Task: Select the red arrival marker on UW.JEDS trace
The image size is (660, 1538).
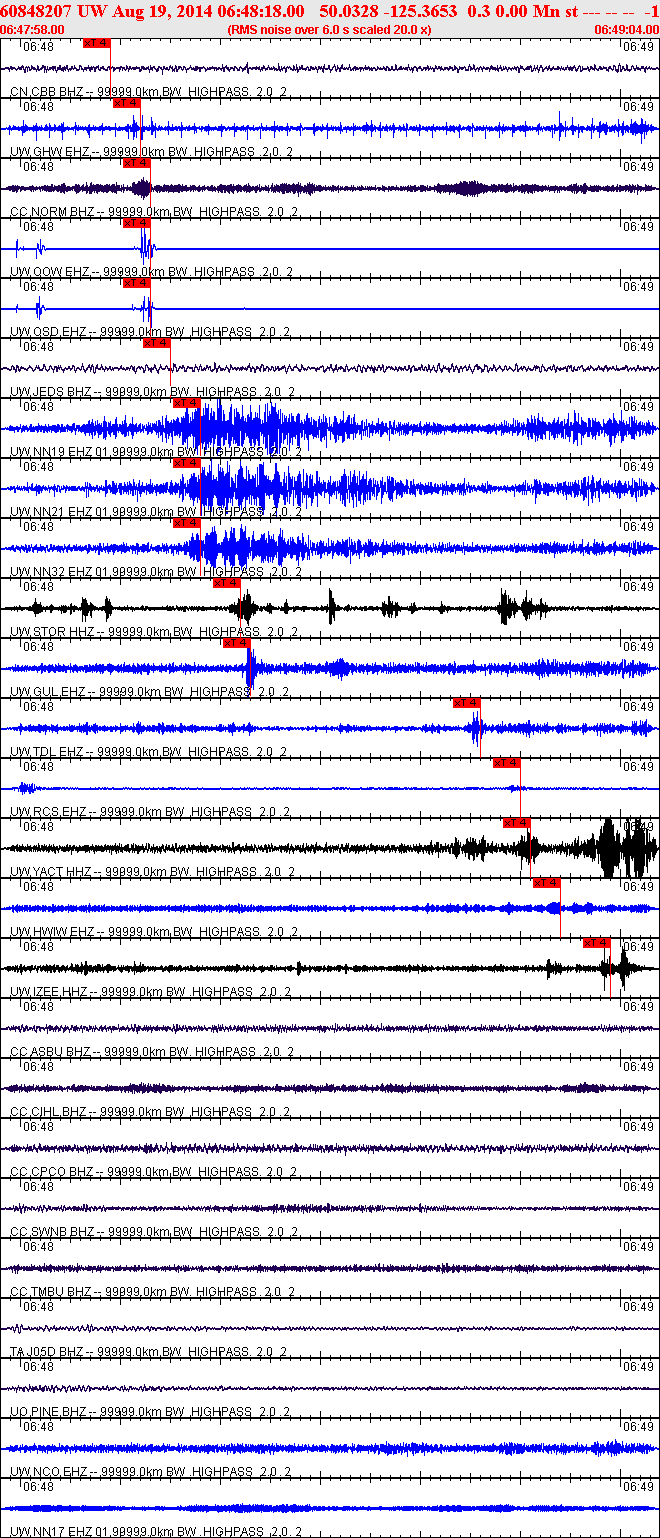Action: (157, 343)
